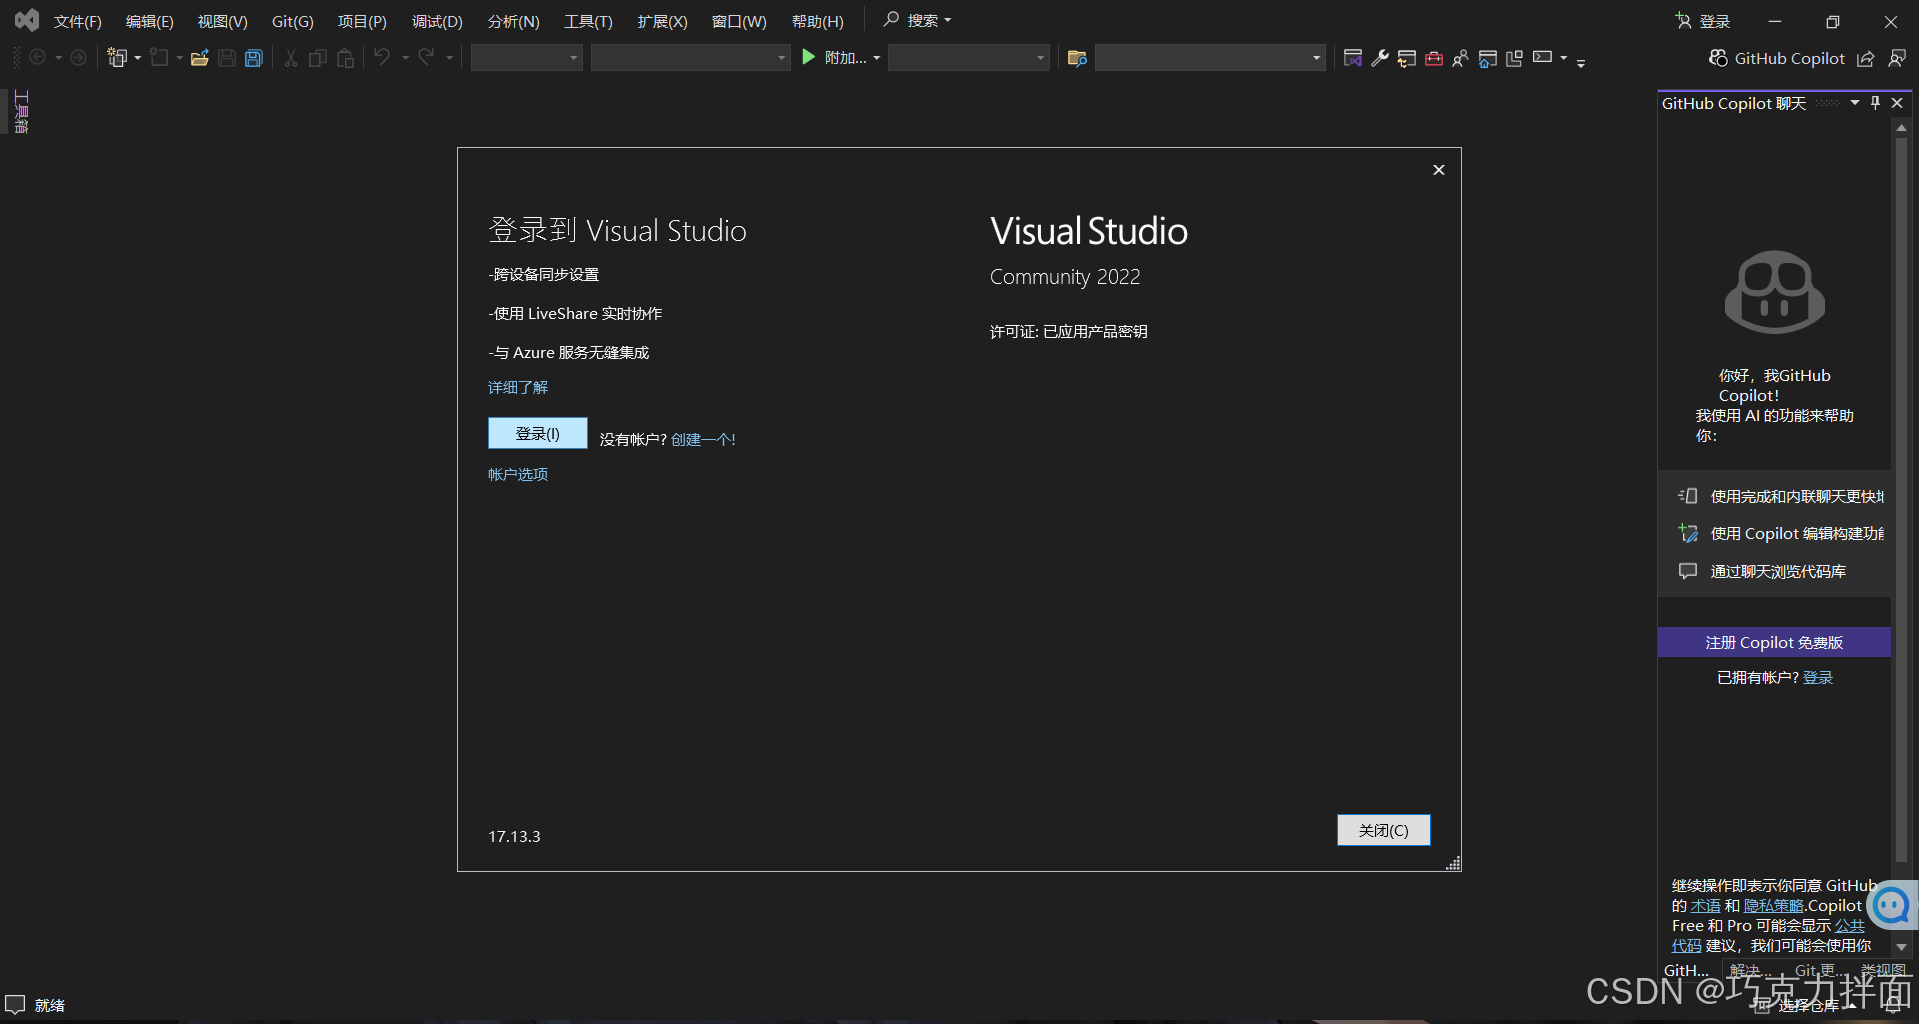Switch to the 类视图 tab
Screen dimensions: 1919x1024
(1883, 970)
